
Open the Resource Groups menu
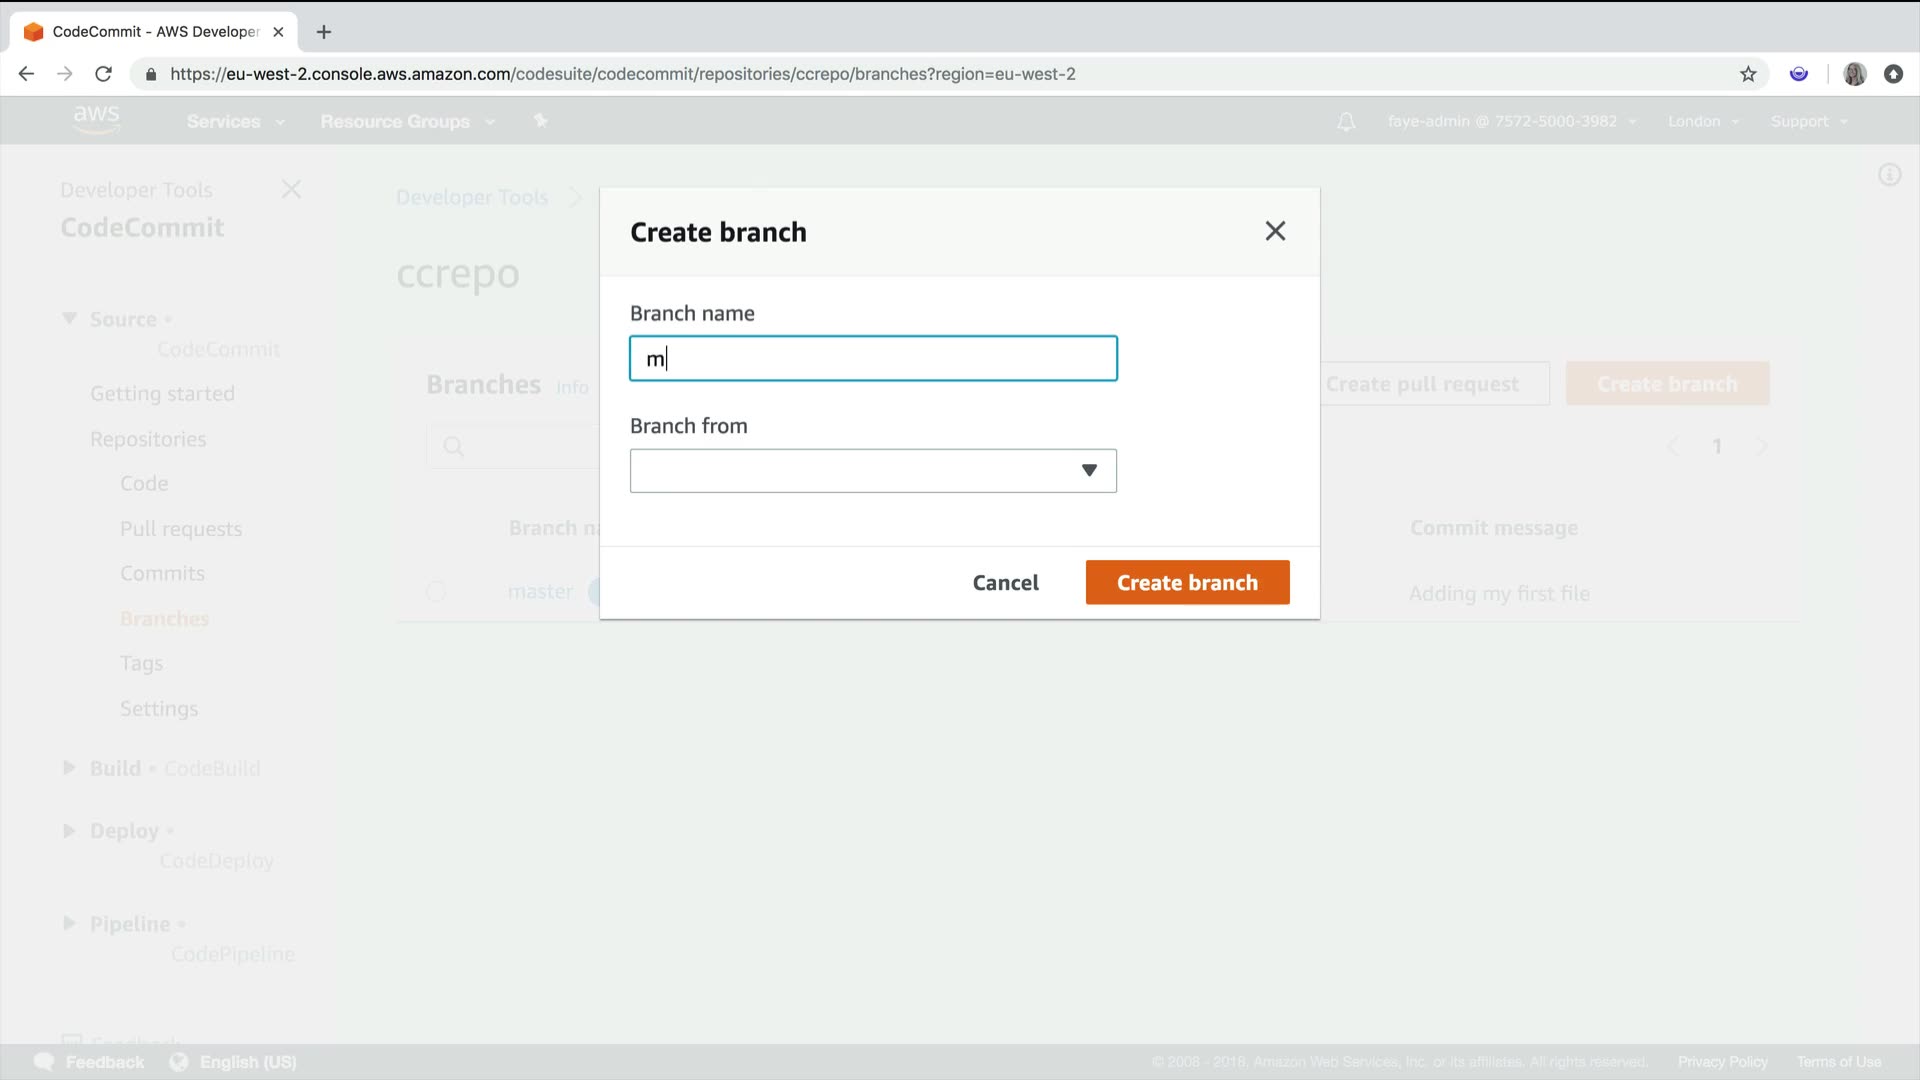click(x=407, y=122)
